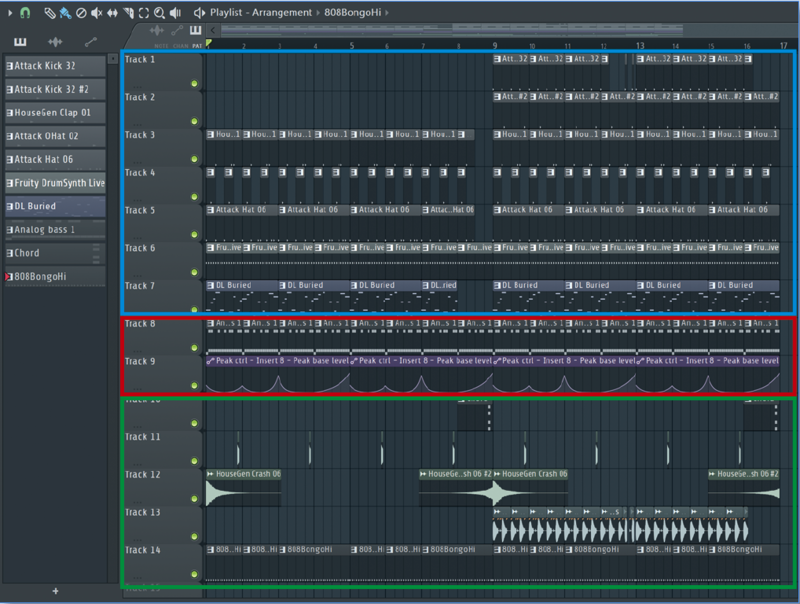Screen dimensions: 800x604
Task: Select Fruity DrumSynth Live pattern
Action: point(55,183)
